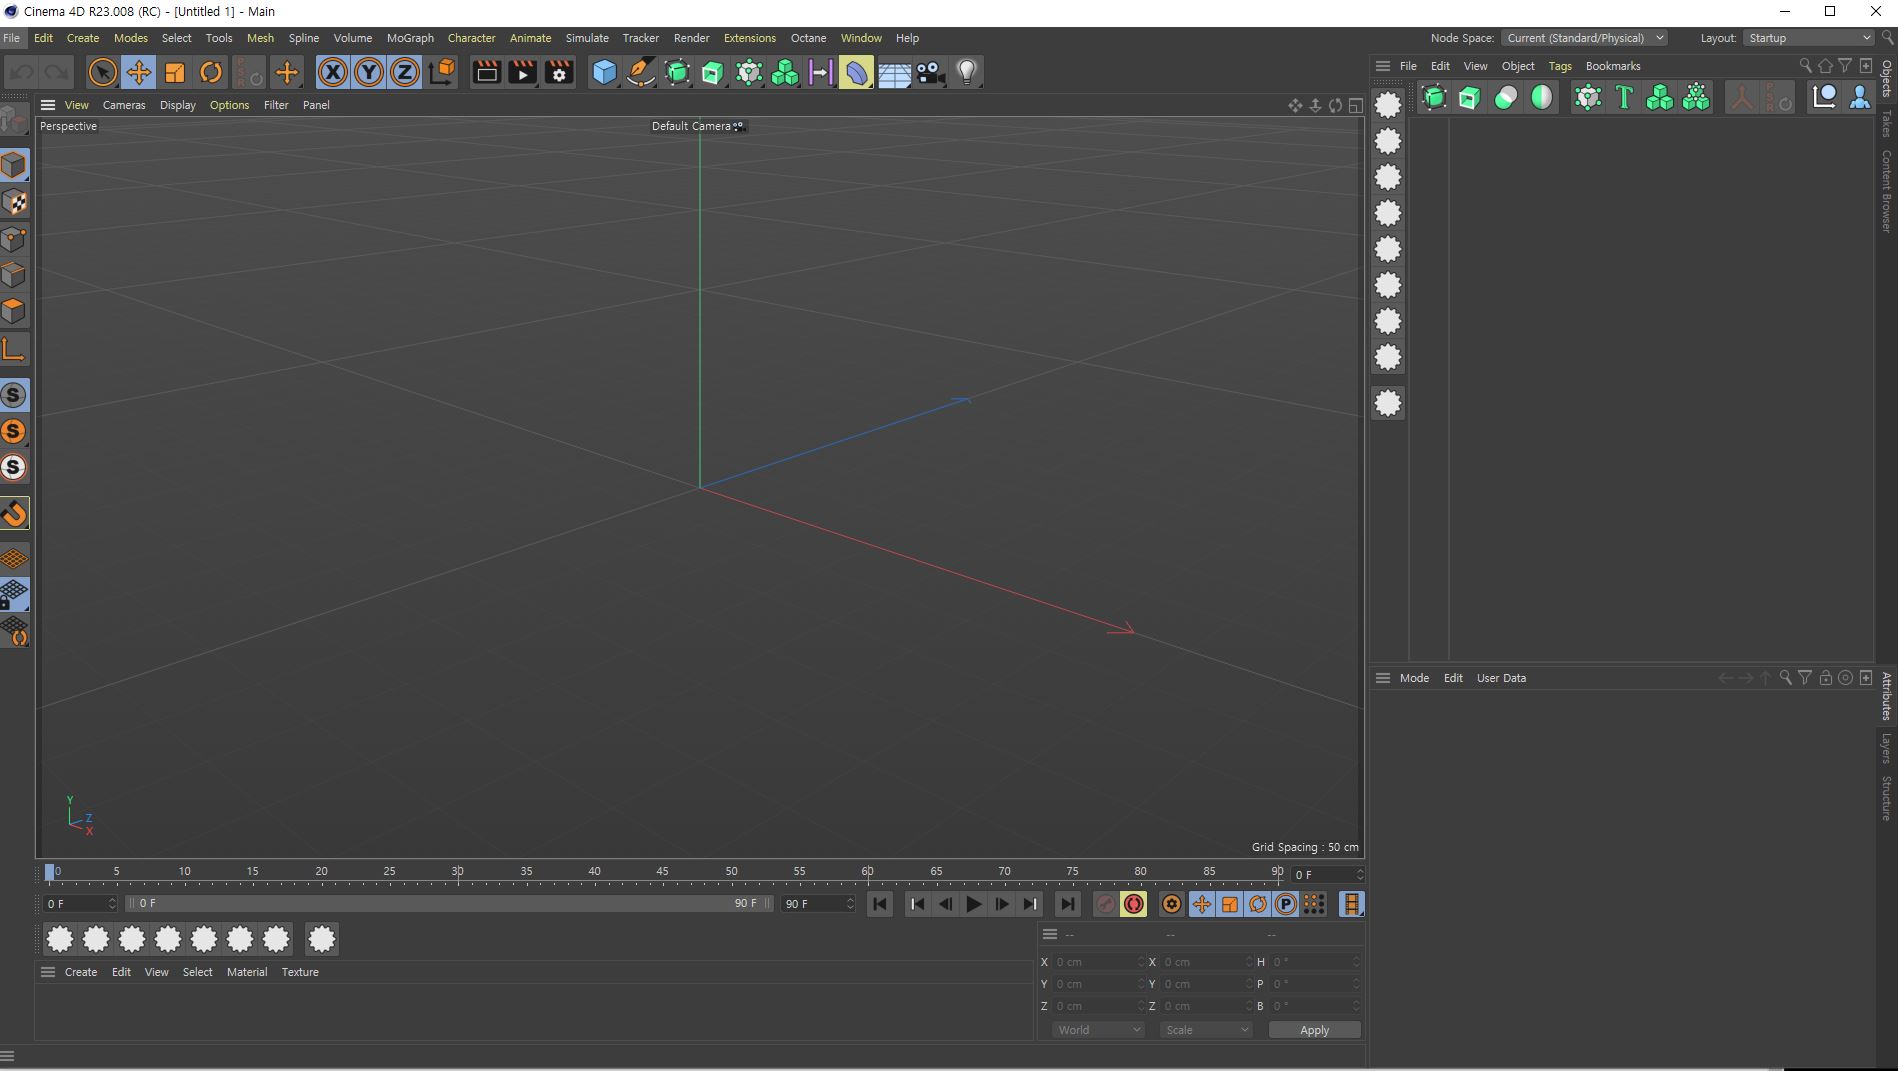Toggle Rotation keyframe recording in timeline bar
The image size is (1898, 1071).
coord(1258,904)
